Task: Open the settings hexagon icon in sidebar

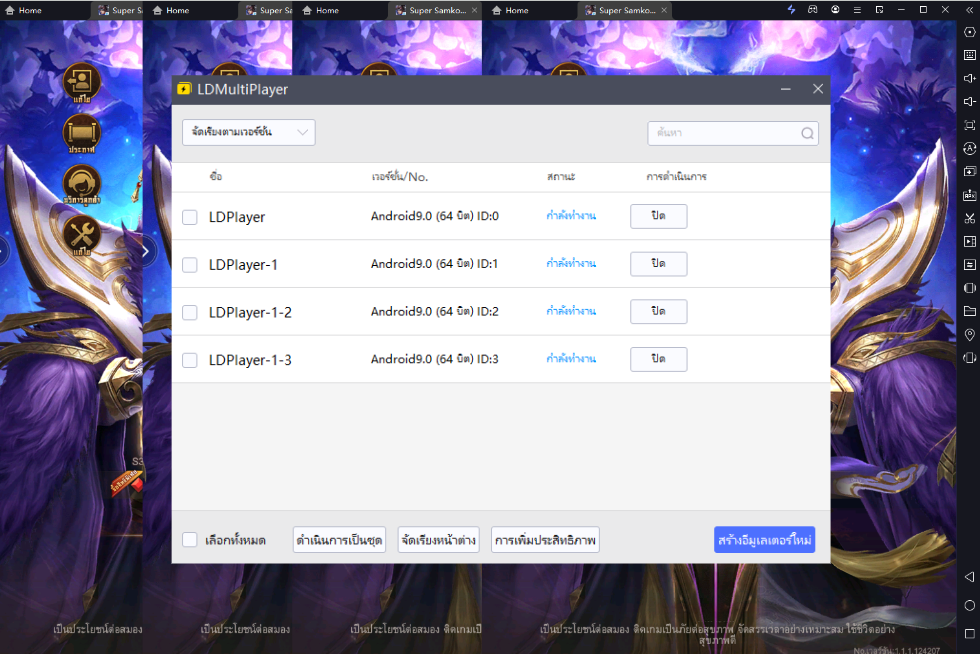Action: tap(969, 32)
